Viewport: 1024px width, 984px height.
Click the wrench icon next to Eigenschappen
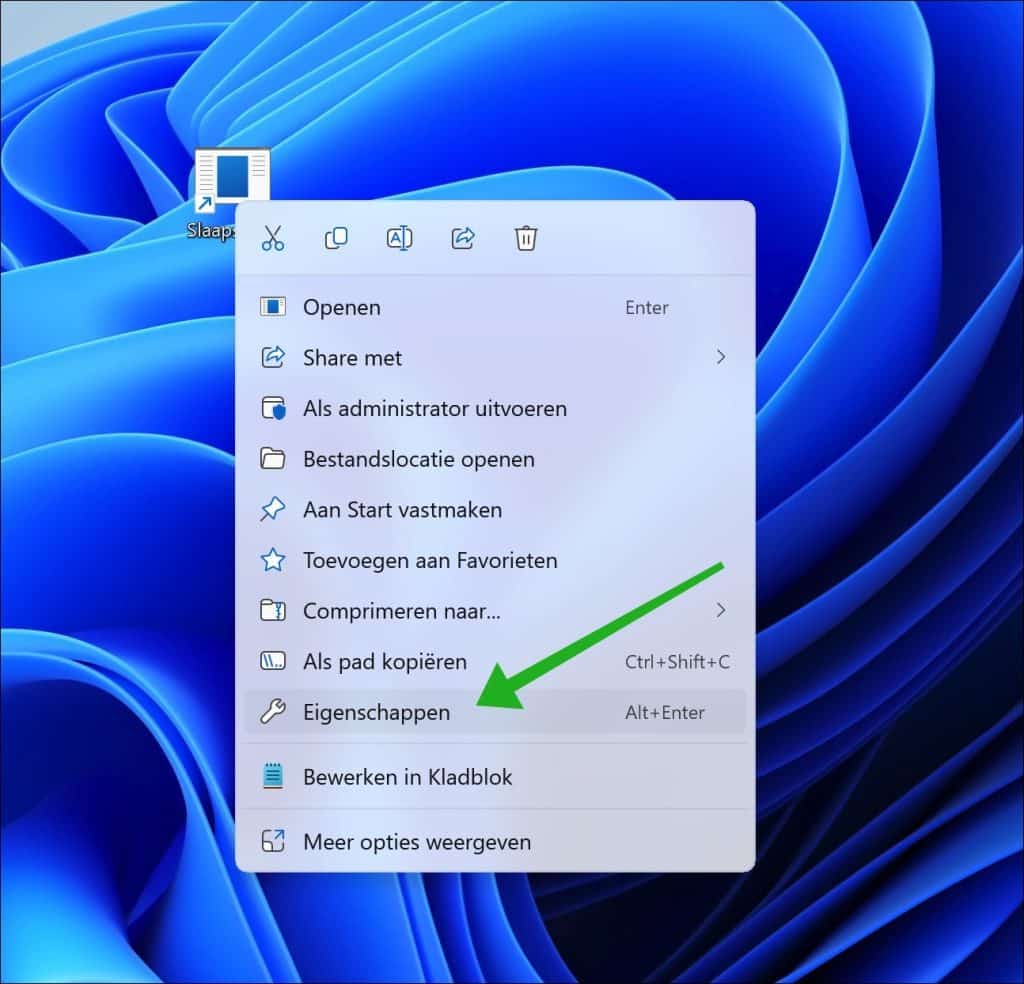click(272, 712)
